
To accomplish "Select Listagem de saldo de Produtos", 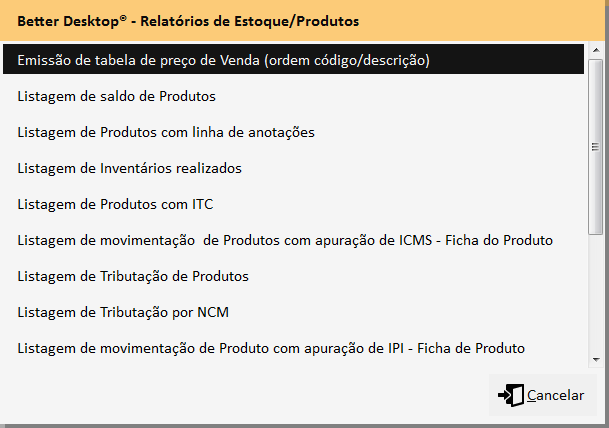I will pos(117,97).
